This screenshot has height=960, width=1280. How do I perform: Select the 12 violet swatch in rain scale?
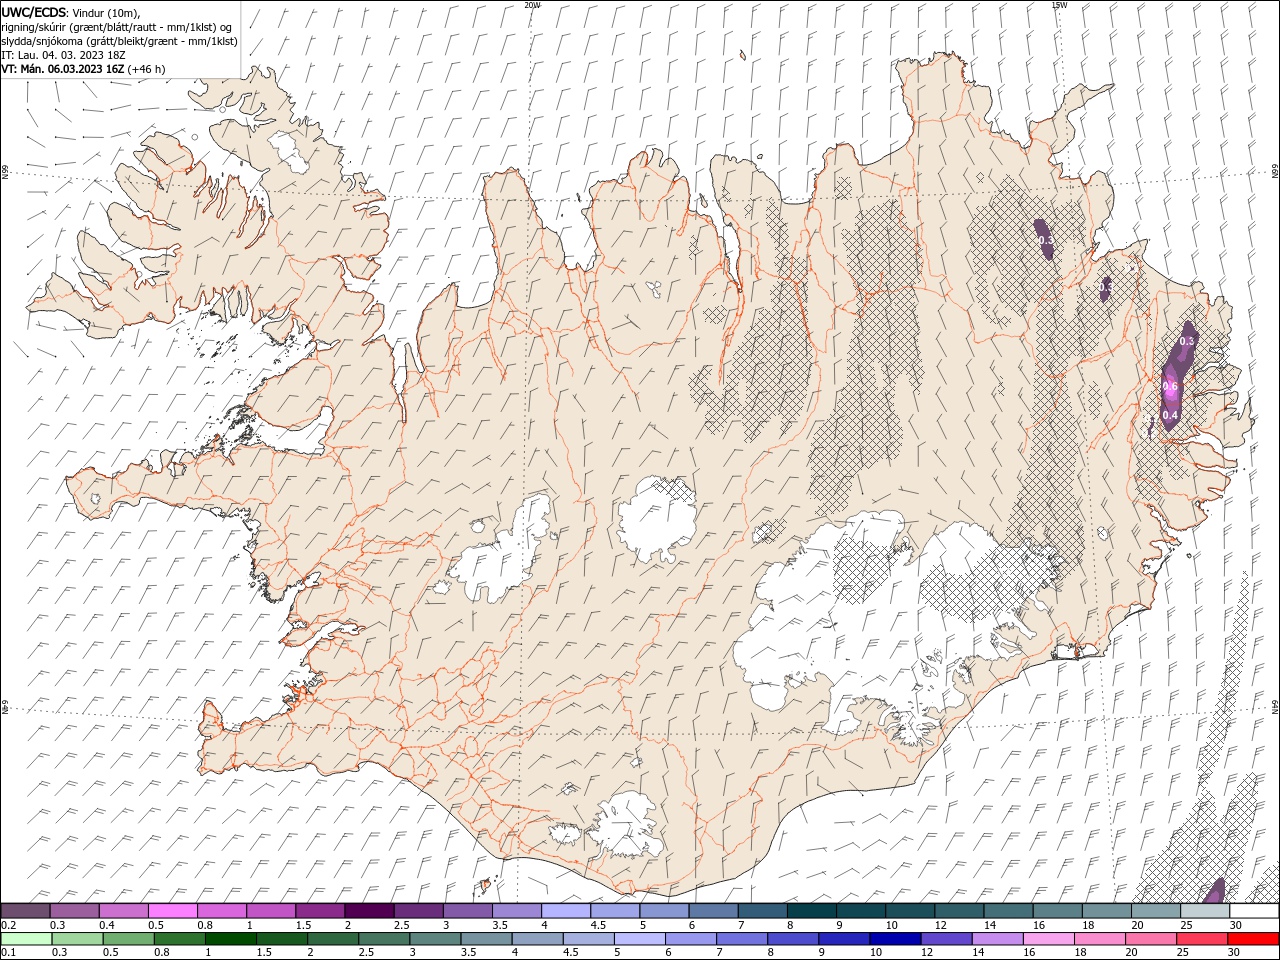[946, 939]
